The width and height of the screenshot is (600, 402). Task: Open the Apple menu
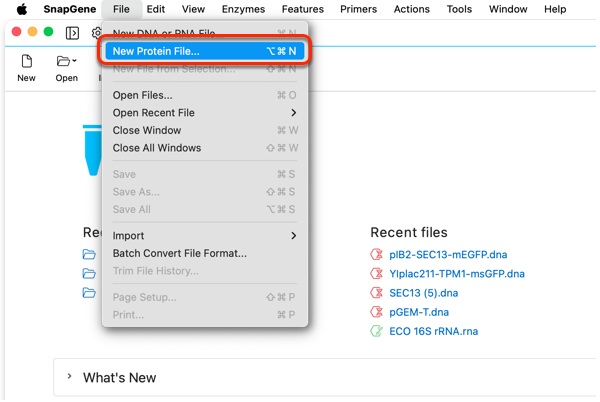[x=22, y=9]
